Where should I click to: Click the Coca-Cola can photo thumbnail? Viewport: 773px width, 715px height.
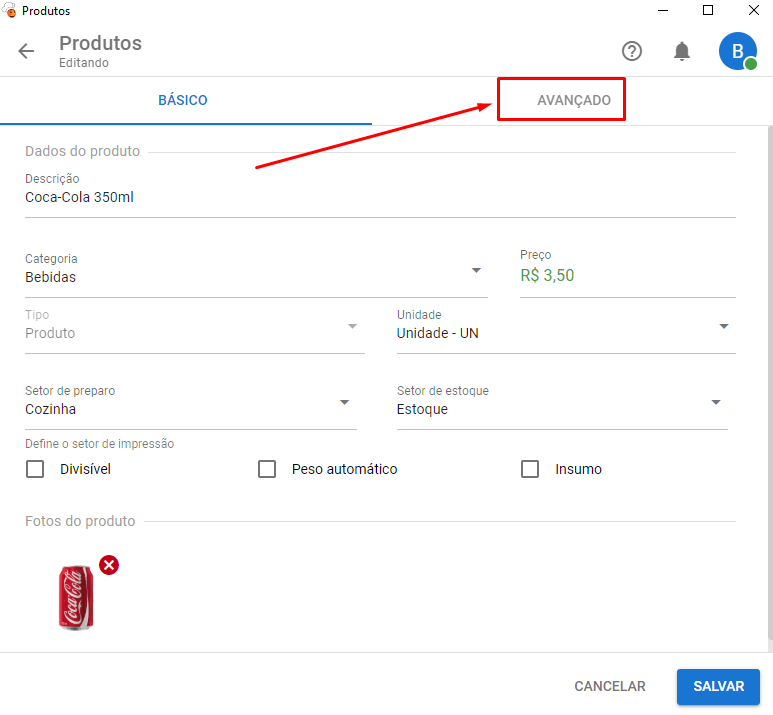(76, 596)
